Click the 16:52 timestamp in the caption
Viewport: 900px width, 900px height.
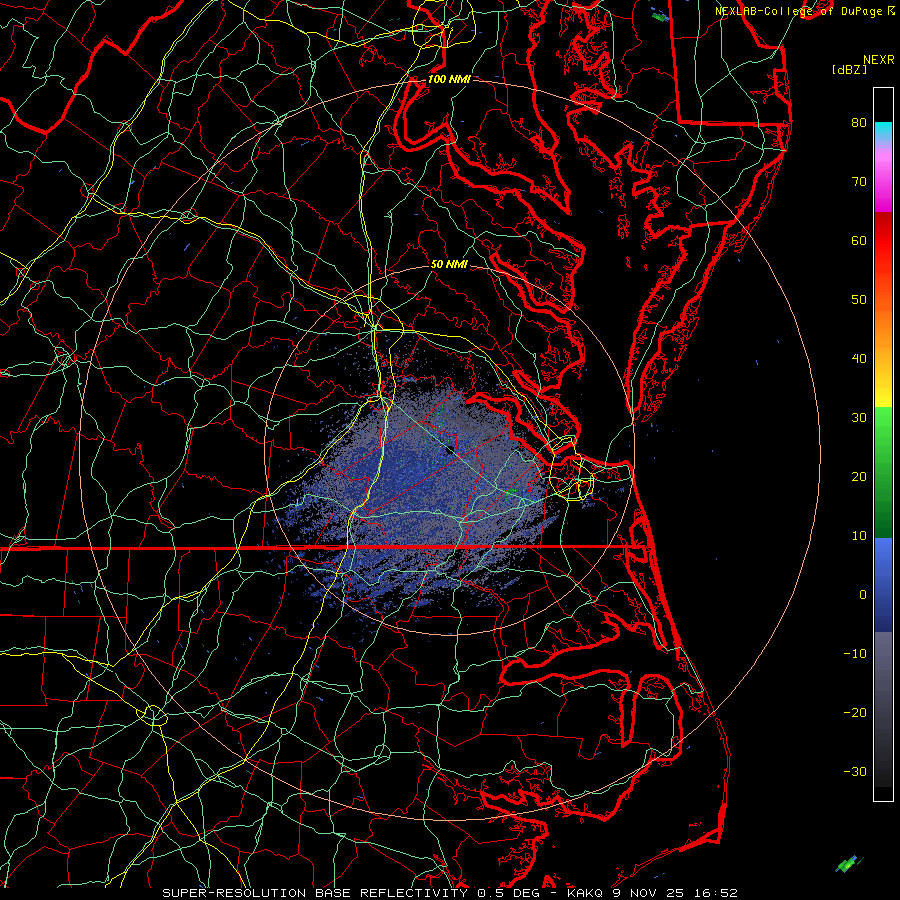[x=717, y=893]
